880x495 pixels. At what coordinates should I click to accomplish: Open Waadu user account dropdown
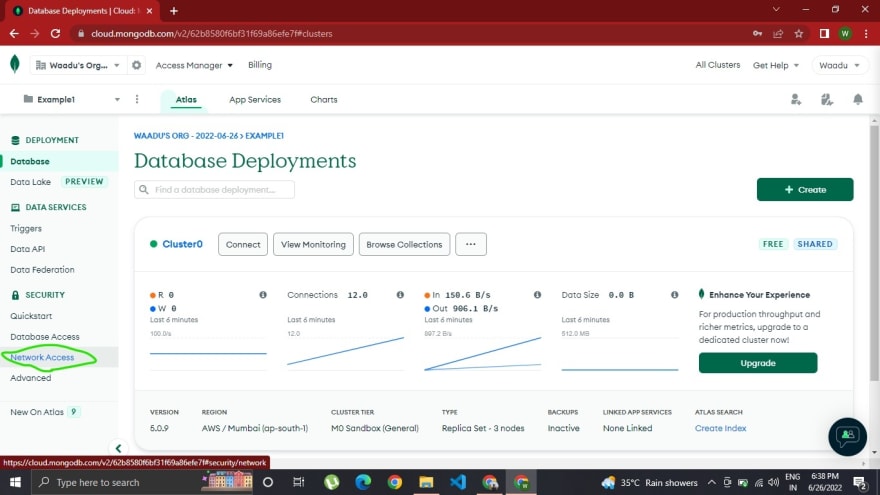tap(839, 65)
